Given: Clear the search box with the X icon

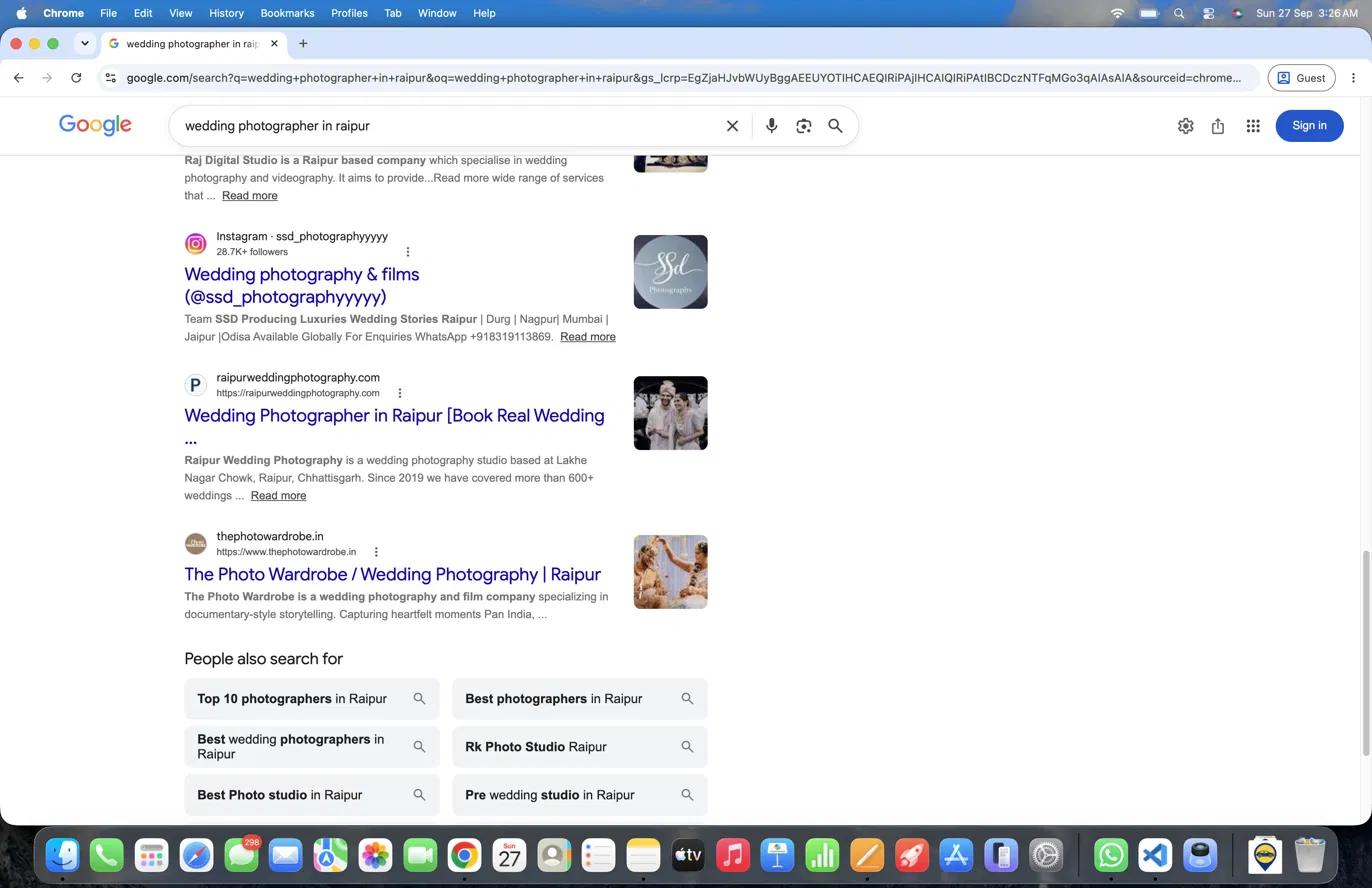Looking at the screenshot, I should [x=732, y=126].
